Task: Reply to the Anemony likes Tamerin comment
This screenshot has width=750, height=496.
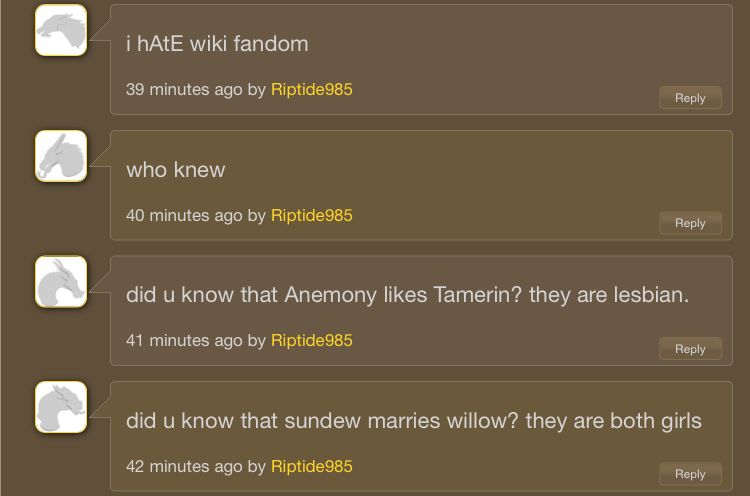Action: coord(690,349)
